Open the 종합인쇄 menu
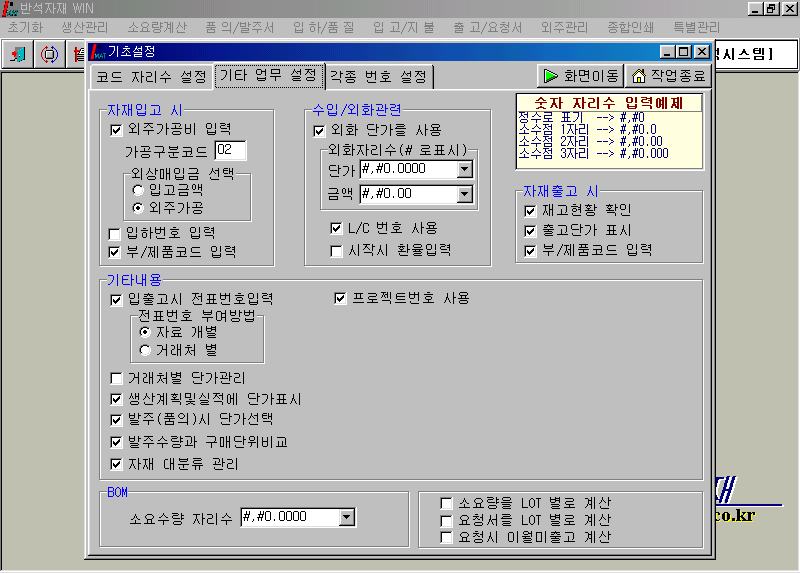Screen dimensions: 800x573 pyautogui.click(x=631, y=27)
